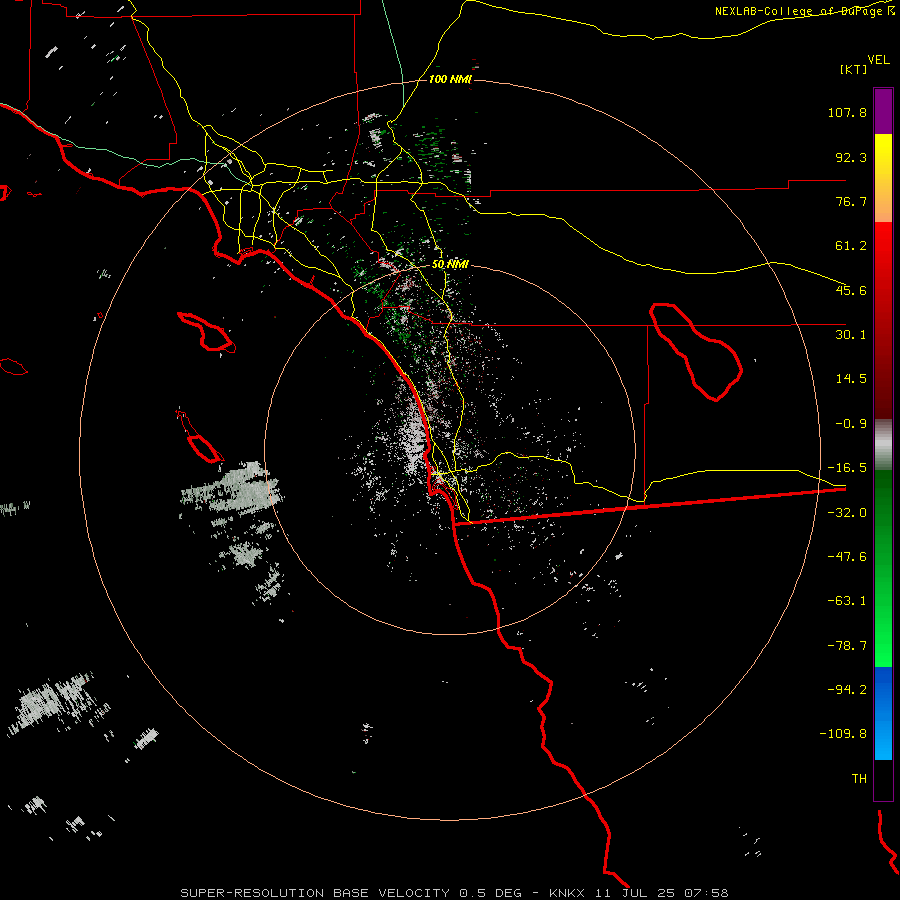
Task: Select the -16.5 legend value
Action: tap(847, 468)
